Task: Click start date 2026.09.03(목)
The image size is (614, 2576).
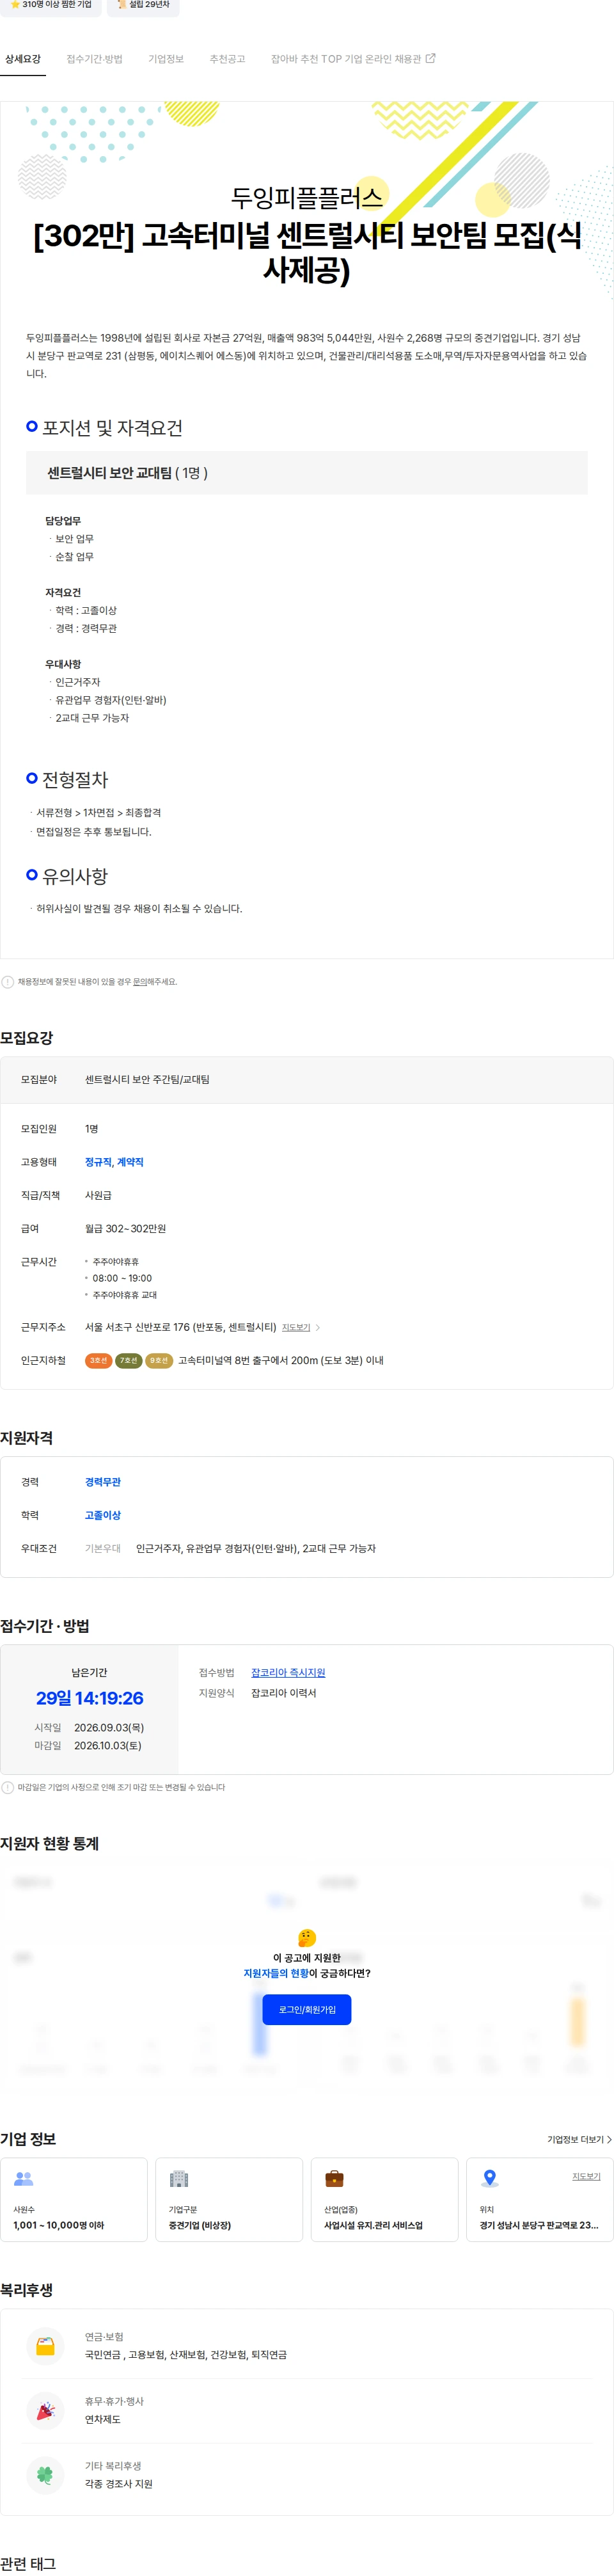Action: pos(109,1727)
